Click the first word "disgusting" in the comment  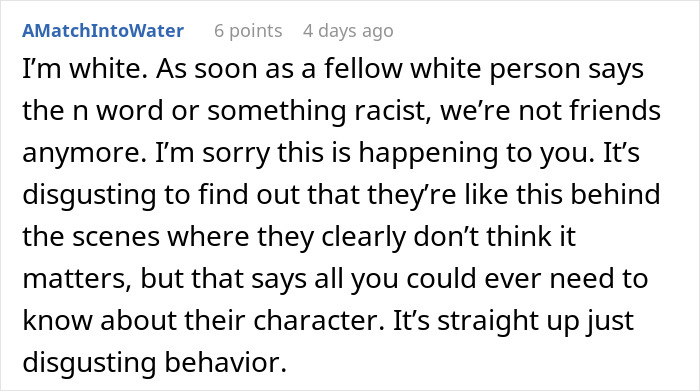click(x=89, y=196)
